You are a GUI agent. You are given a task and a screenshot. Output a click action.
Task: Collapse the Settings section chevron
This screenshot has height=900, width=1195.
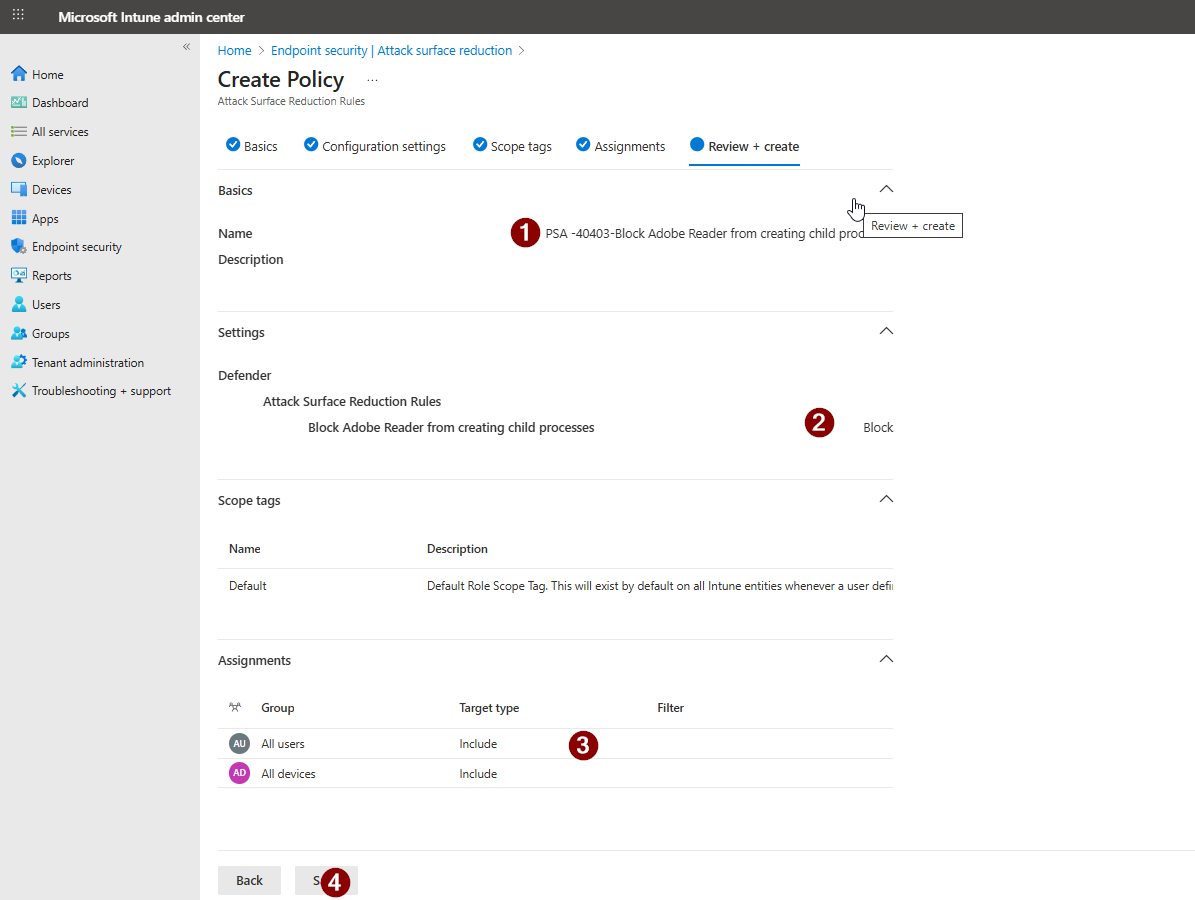[886, 330]
